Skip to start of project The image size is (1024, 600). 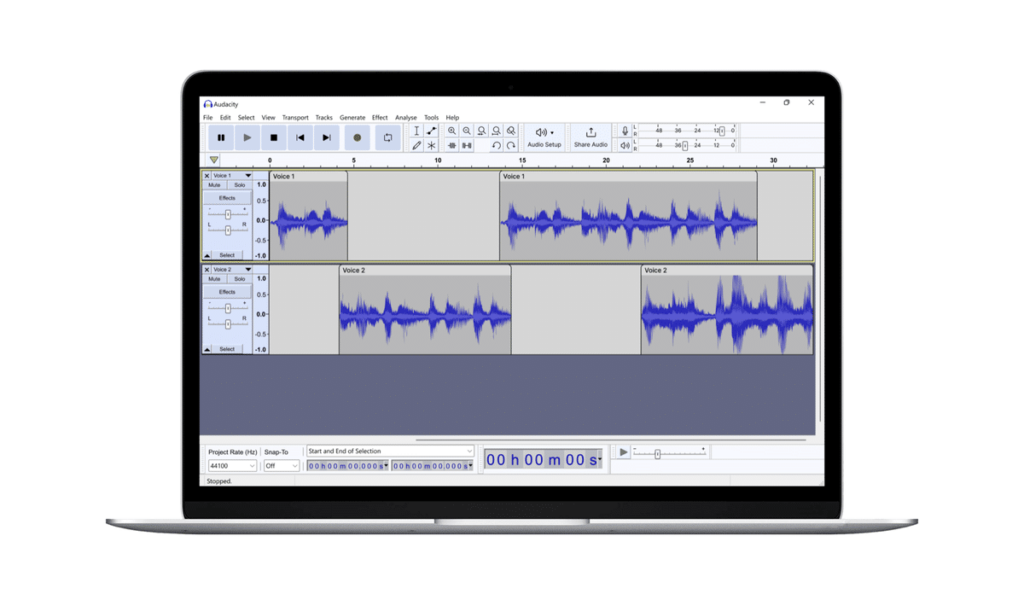(300, 138)
